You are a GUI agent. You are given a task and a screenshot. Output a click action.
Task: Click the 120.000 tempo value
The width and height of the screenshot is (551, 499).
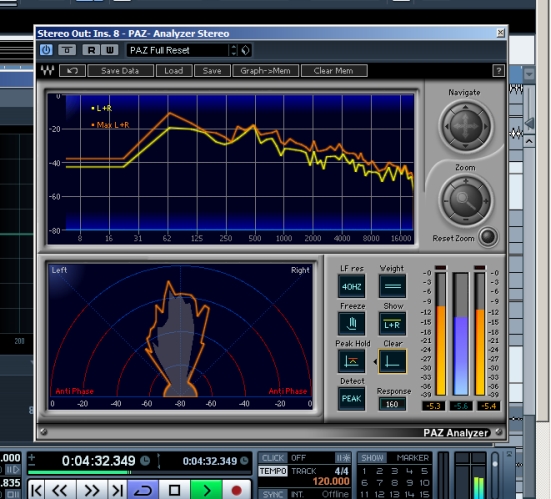coord(331,481)
